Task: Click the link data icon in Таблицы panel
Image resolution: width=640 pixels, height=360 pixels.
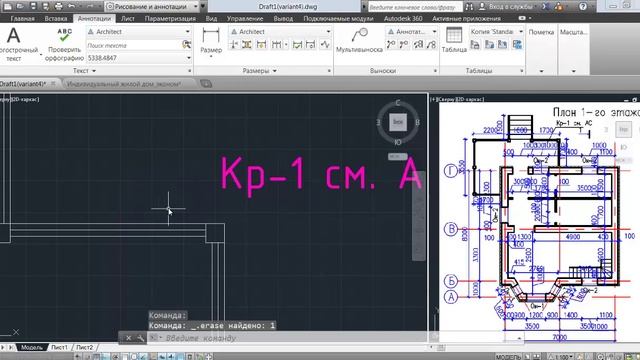Action: tap(489, 44)
